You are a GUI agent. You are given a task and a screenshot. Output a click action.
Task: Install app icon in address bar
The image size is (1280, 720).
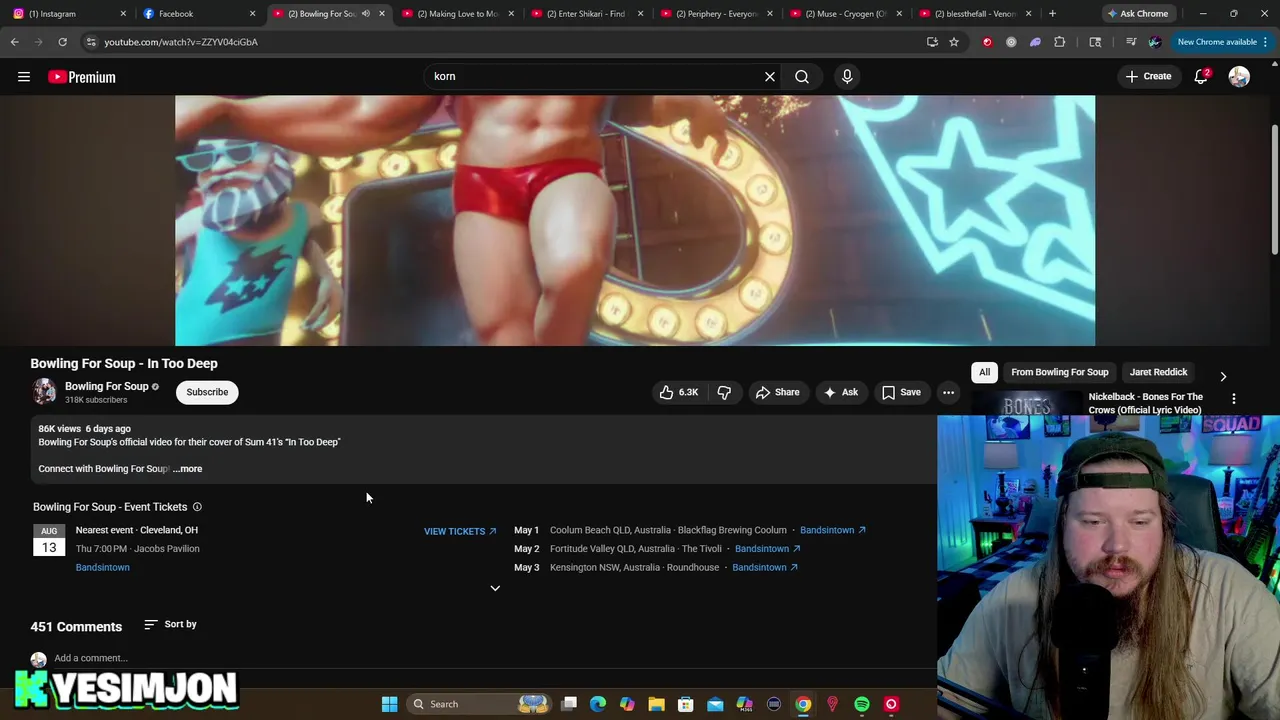[x=932, y=42]
